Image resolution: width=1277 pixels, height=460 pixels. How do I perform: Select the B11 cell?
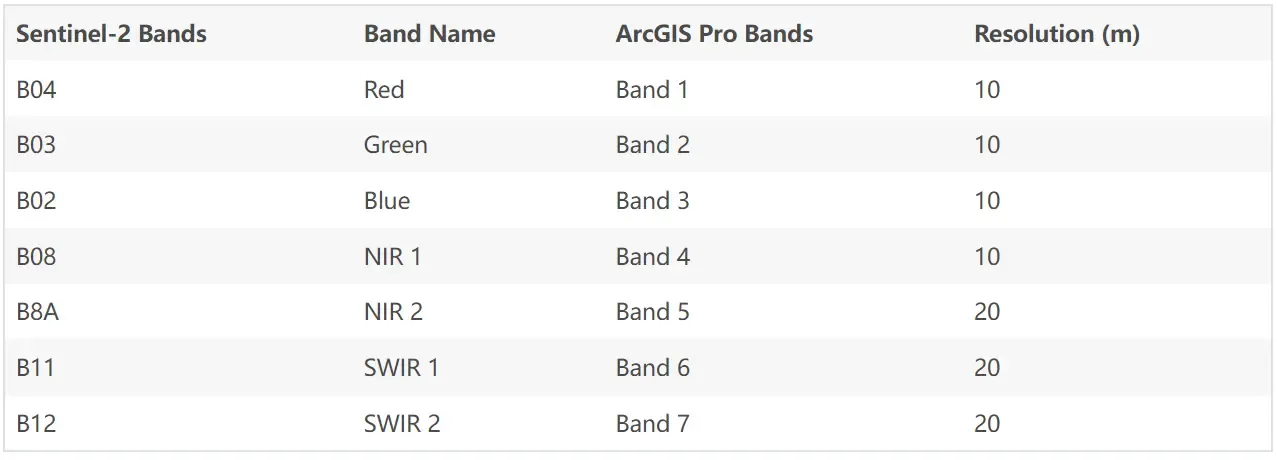click(x=35, y=368)
